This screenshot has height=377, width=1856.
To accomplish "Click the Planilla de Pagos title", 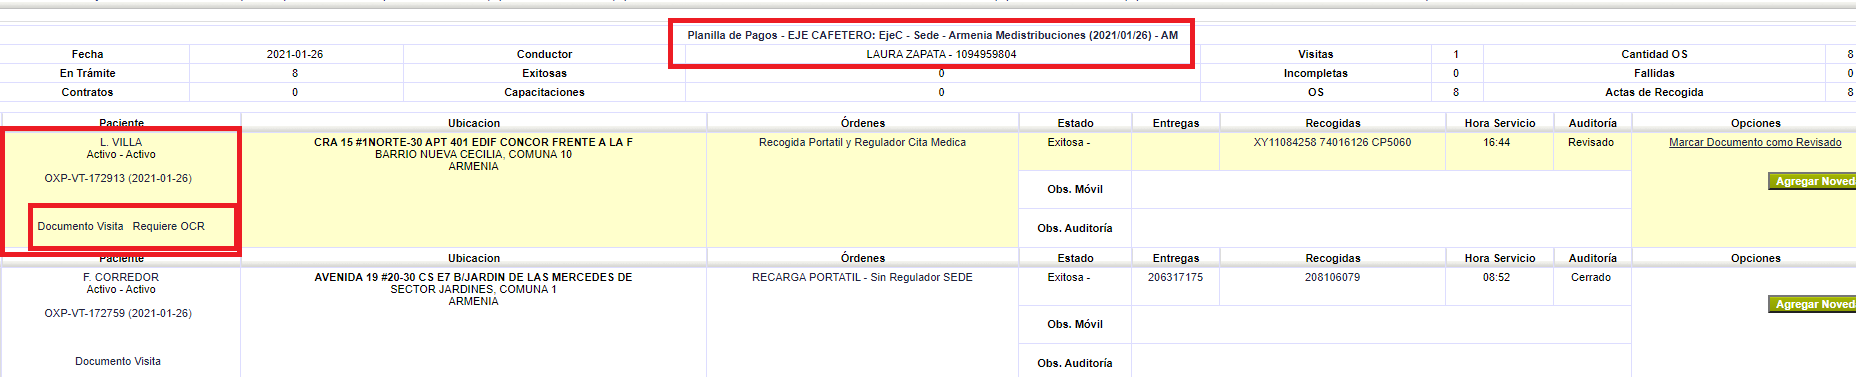I will (932, 35).
